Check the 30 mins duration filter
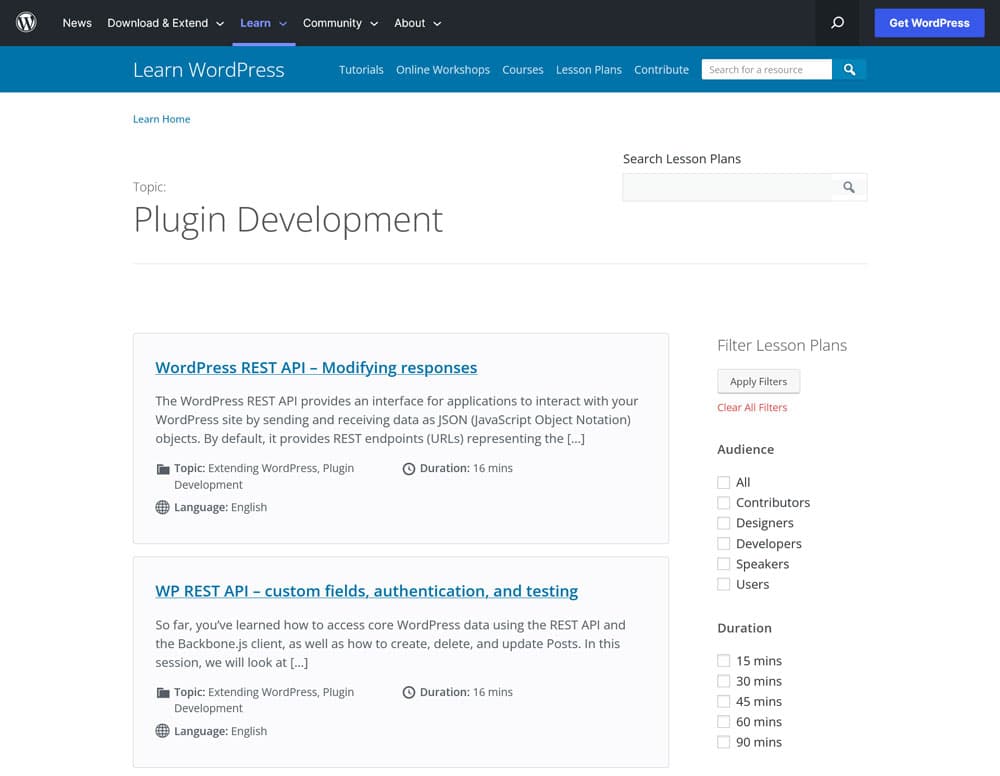This screenshot has width=1000, height=776. (x=724, y=681)
